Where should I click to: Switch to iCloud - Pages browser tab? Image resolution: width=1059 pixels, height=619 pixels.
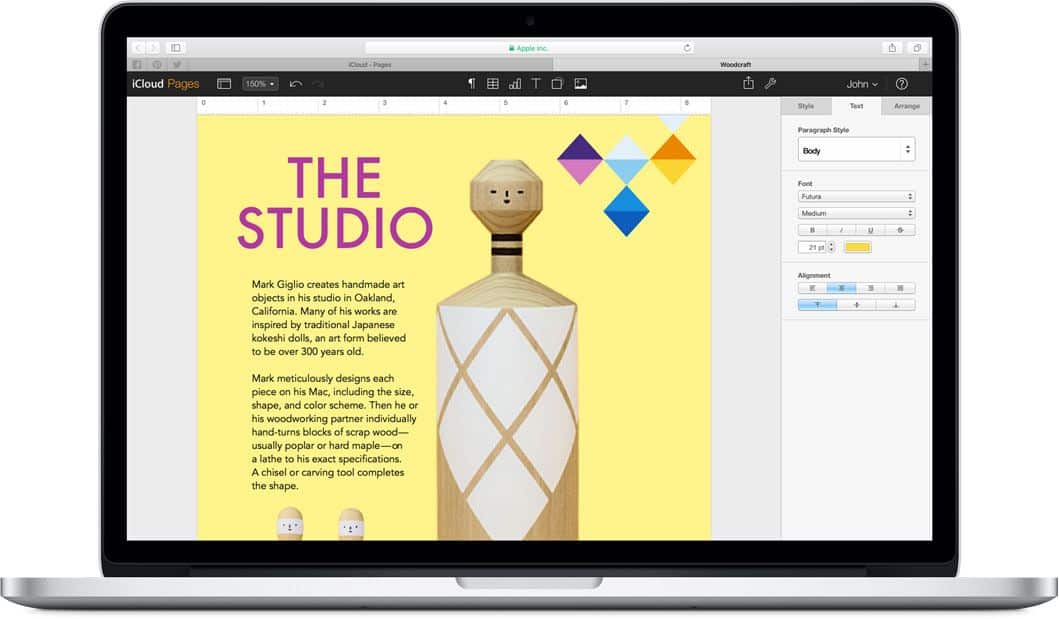point(369,65)
